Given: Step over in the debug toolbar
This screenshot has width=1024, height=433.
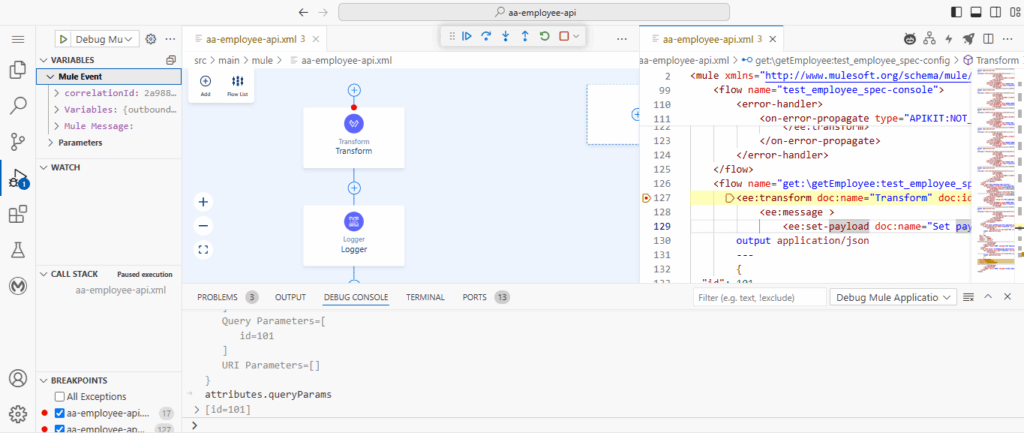Looking at the screenshot, I should [486, 37].
